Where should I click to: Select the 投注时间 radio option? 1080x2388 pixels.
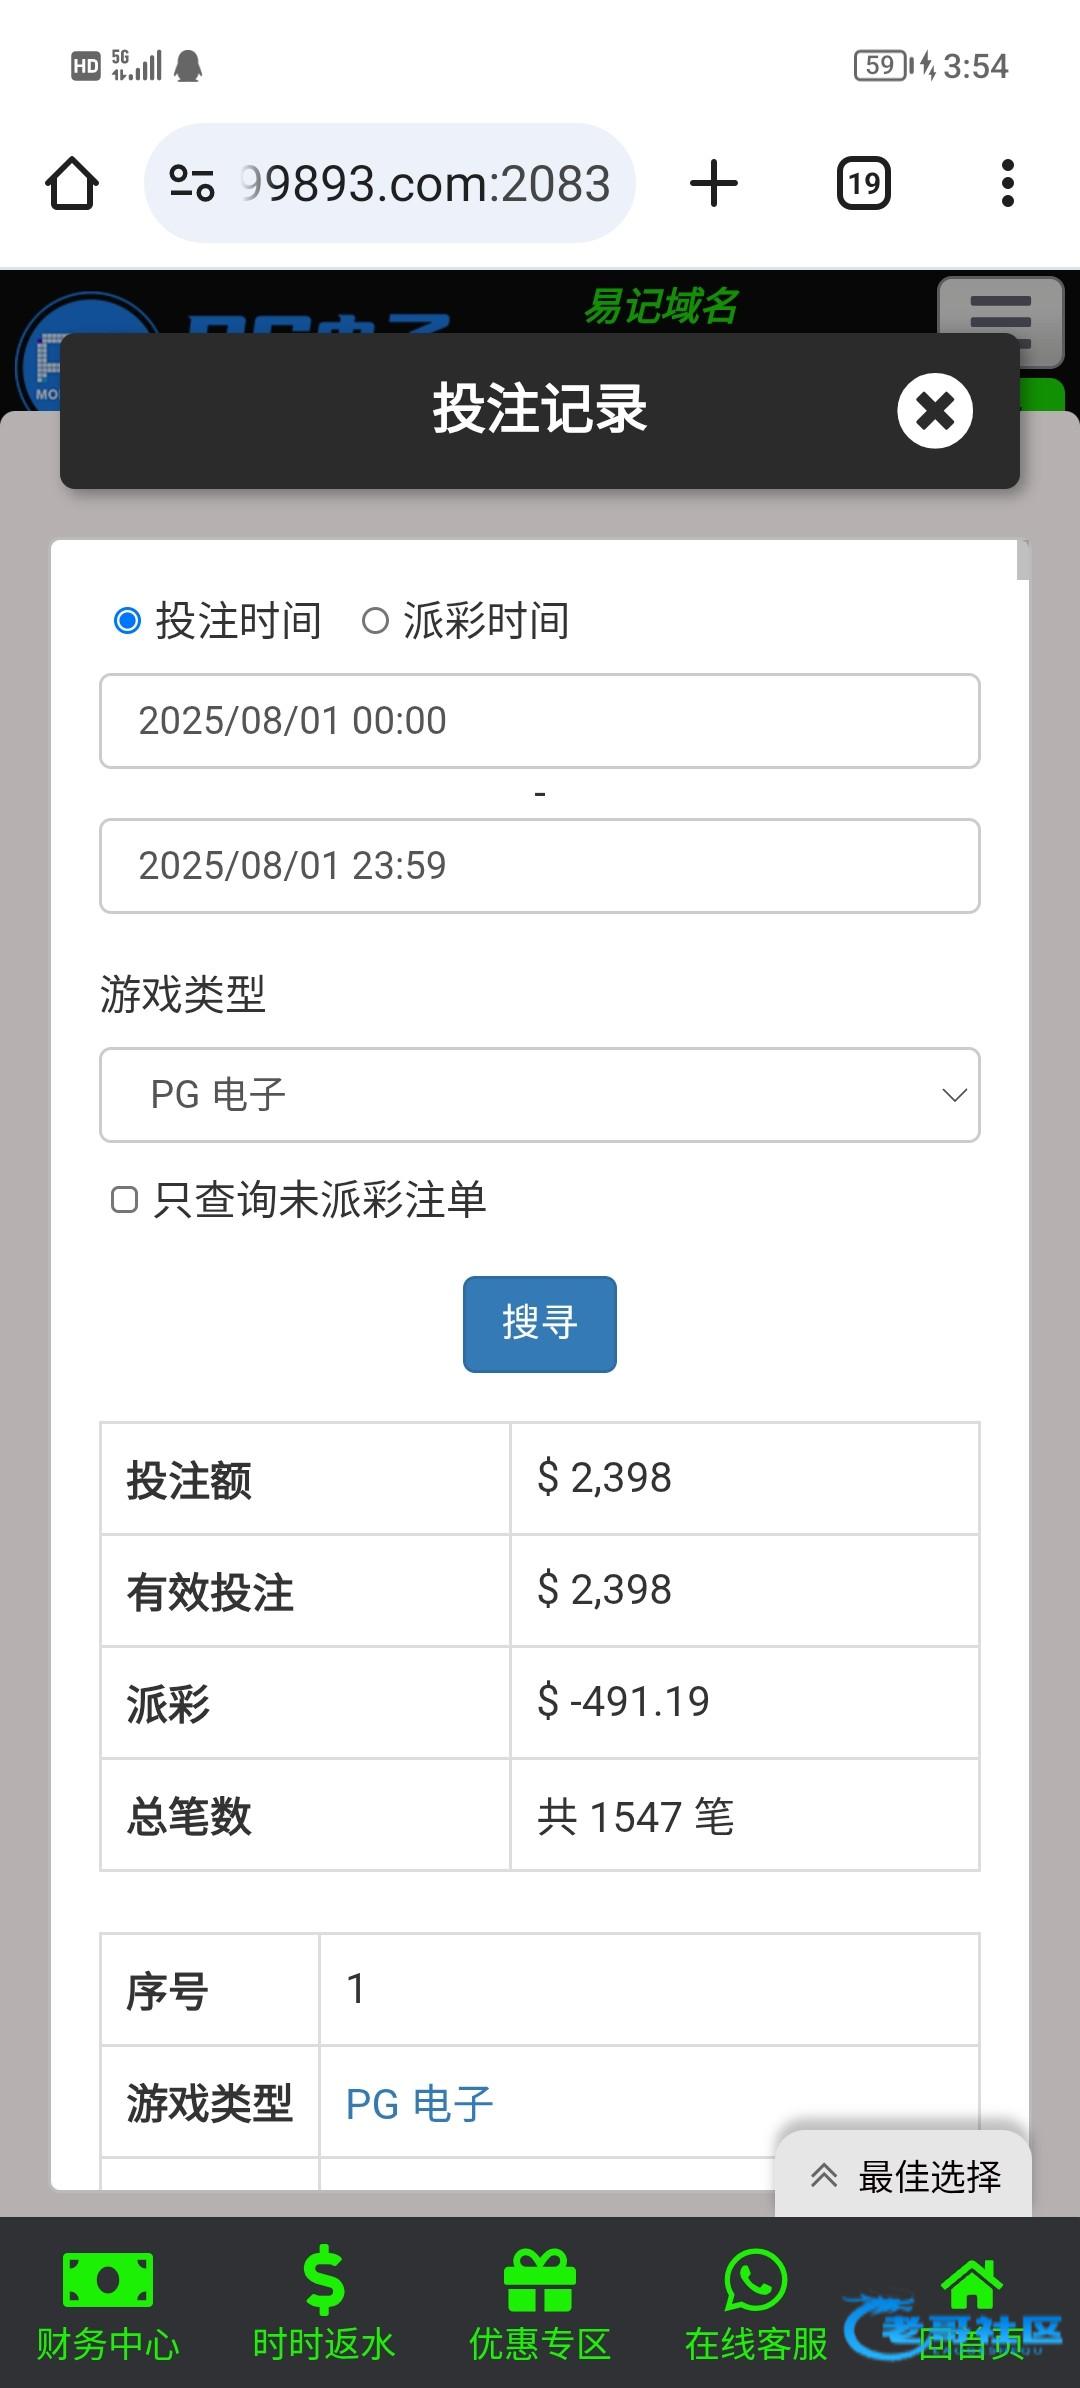128,621
